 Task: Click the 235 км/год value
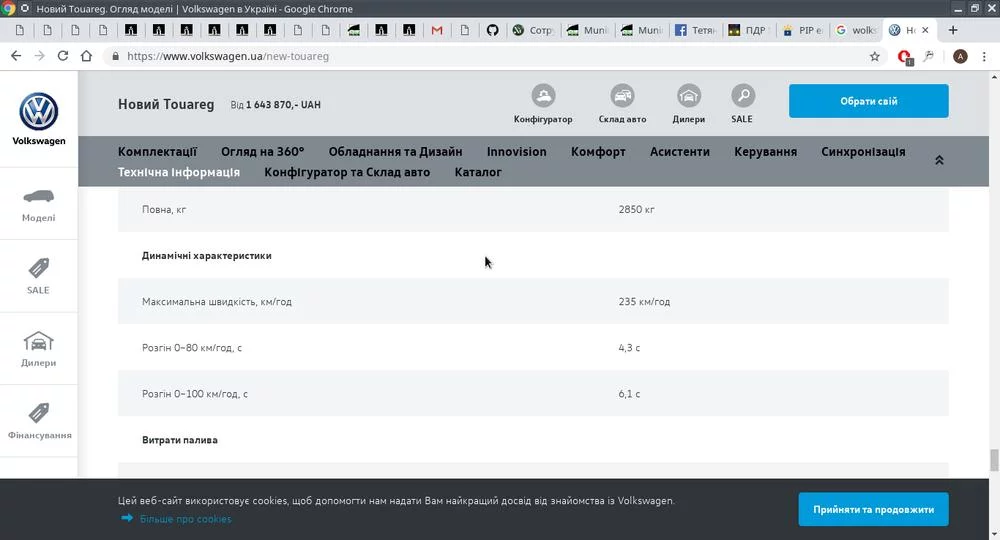tap(644, 302)
